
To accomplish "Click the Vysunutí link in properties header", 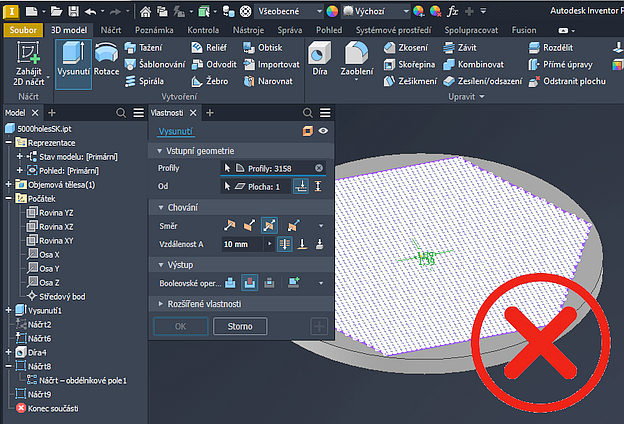I will point(175,131).
